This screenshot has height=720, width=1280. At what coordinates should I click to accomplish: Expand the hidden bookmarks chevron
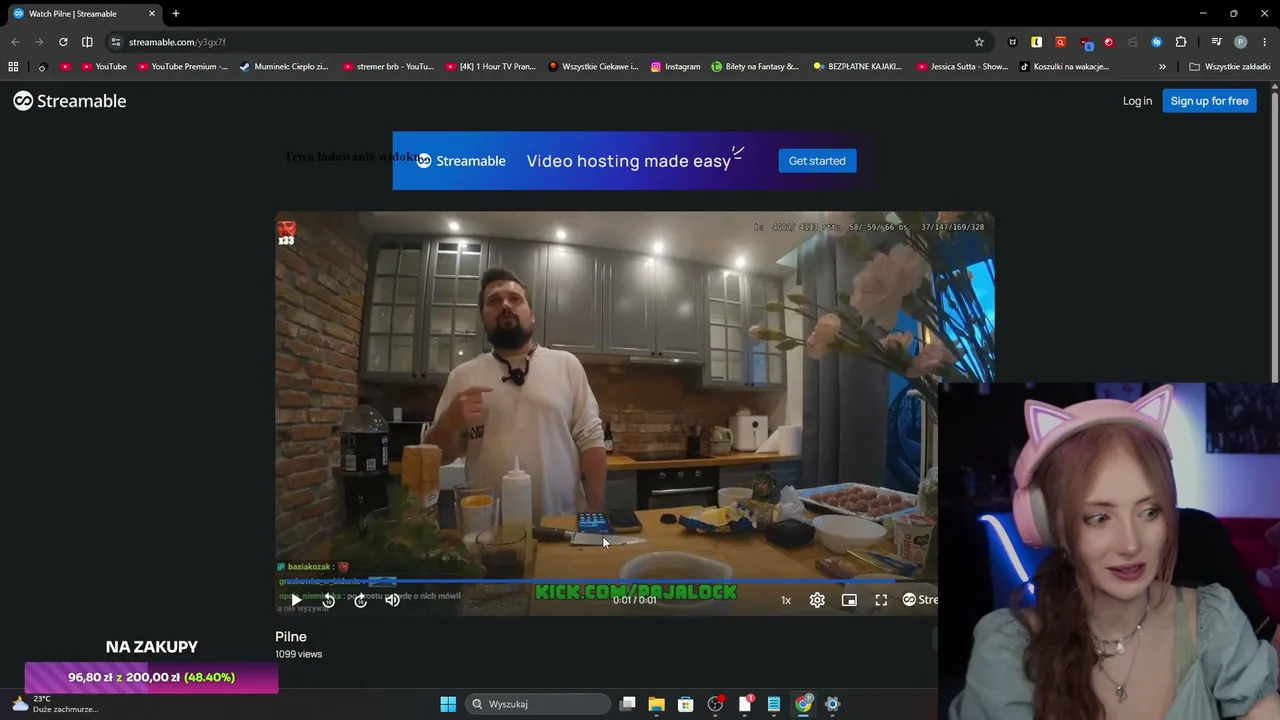pos(1162,67)
